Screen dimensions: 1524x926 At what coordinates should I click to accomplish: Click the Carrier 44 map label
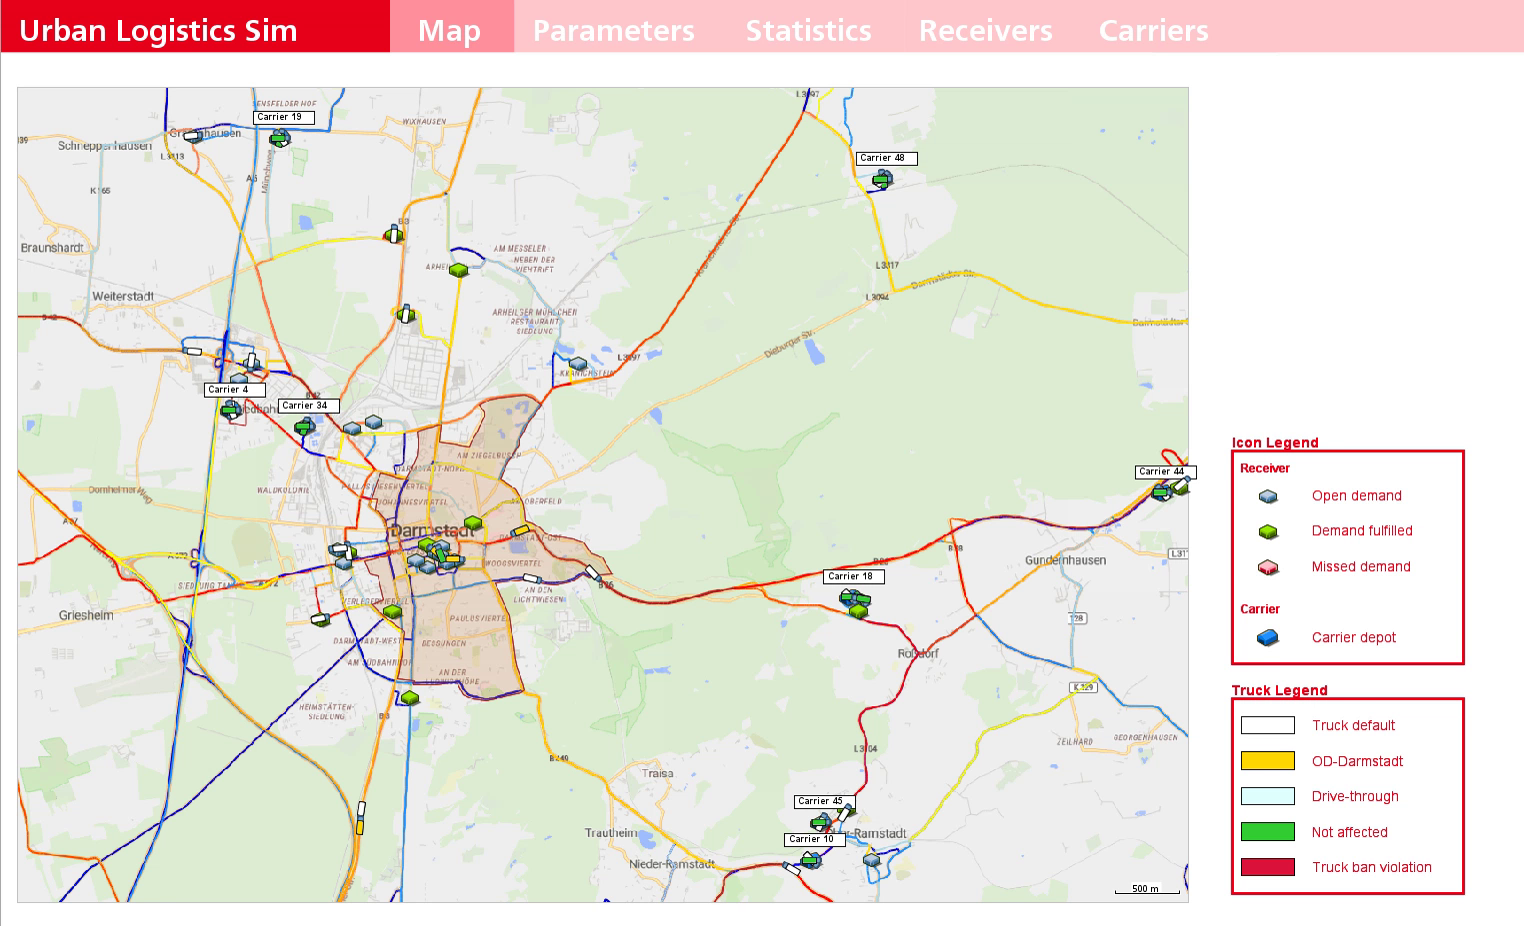click(1165, 472)
